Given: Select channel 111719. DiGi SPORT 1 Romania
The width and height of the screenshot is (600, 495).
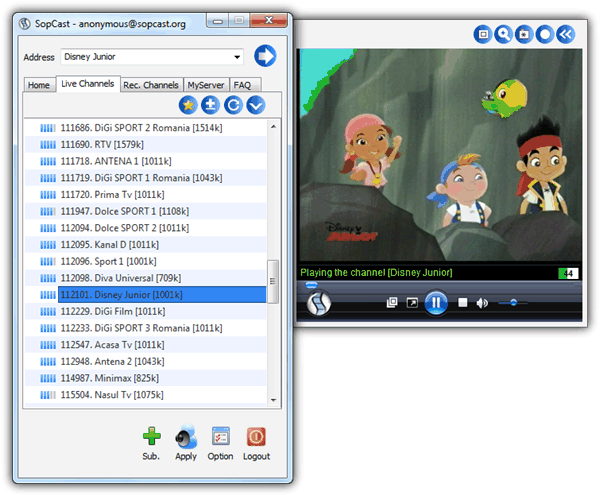Looking at the screenshot, I should pyautogui.click(x=145, y=178).
